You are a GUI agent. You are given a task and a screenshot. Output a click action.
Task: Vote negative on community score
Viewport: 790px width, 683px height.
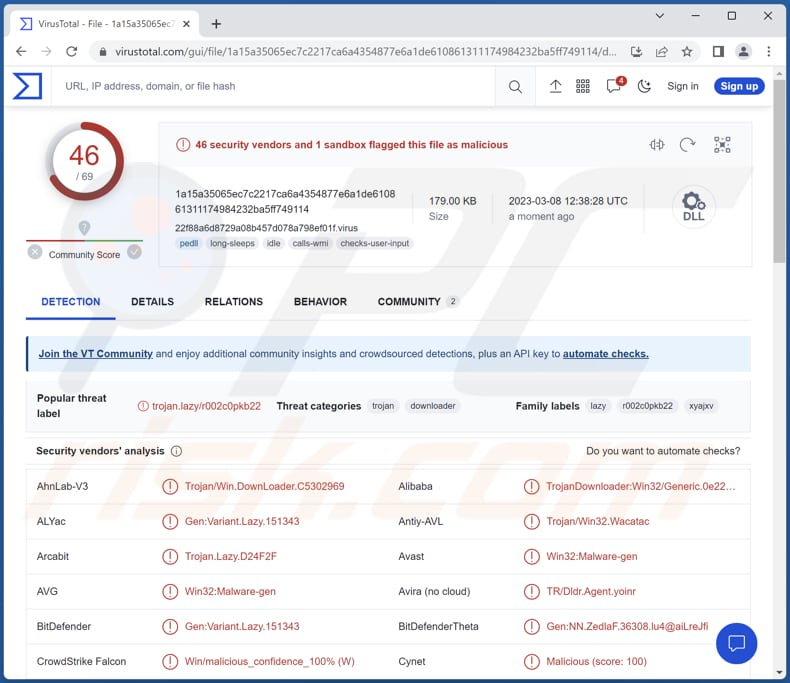click(x=35, y=252)
